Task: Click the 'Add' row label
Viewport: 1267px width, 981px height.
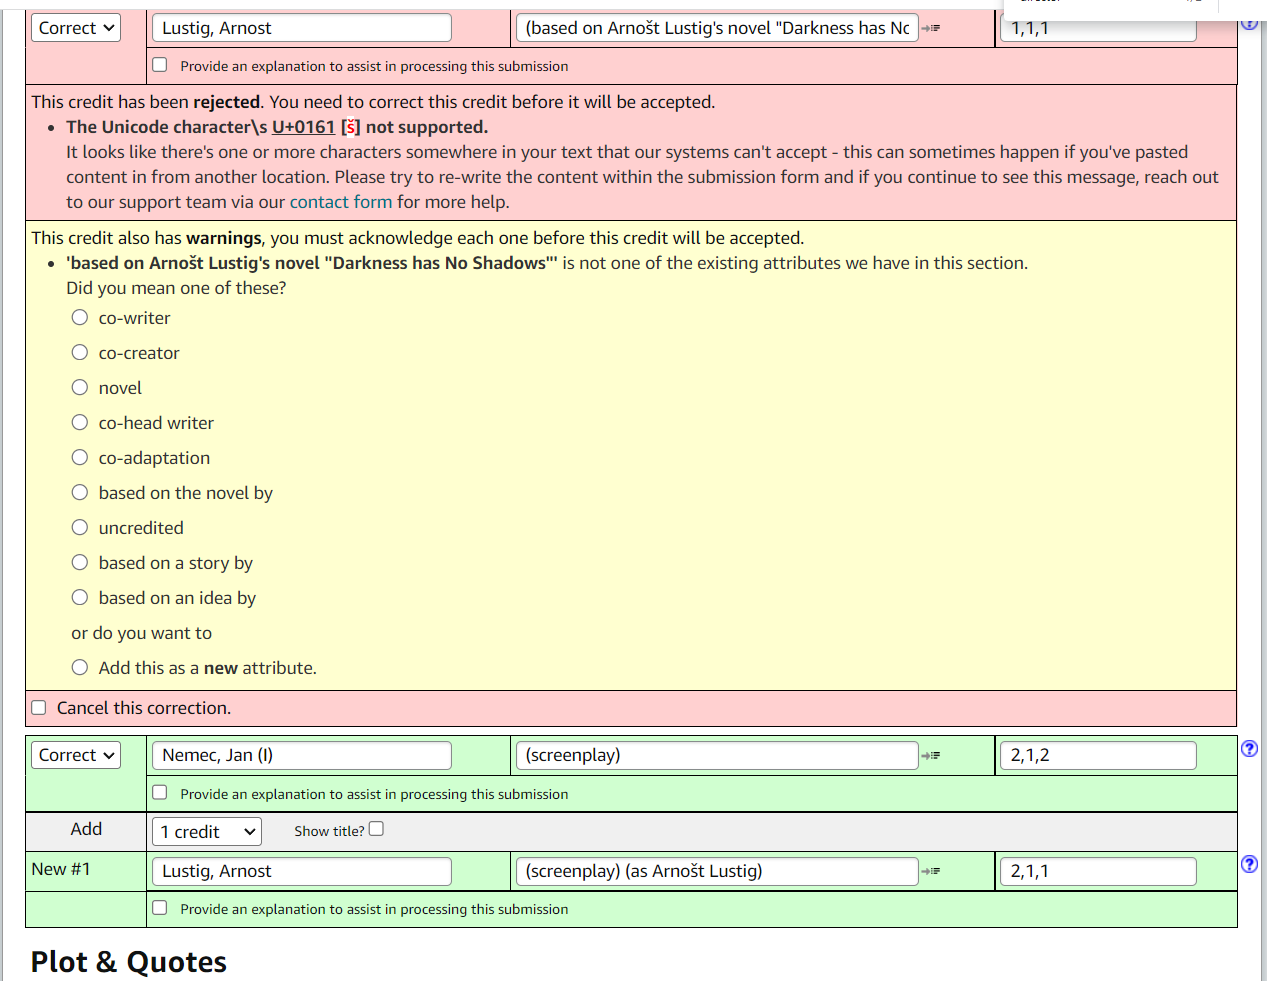Action: pyautogui.click(x=86, y=829)
